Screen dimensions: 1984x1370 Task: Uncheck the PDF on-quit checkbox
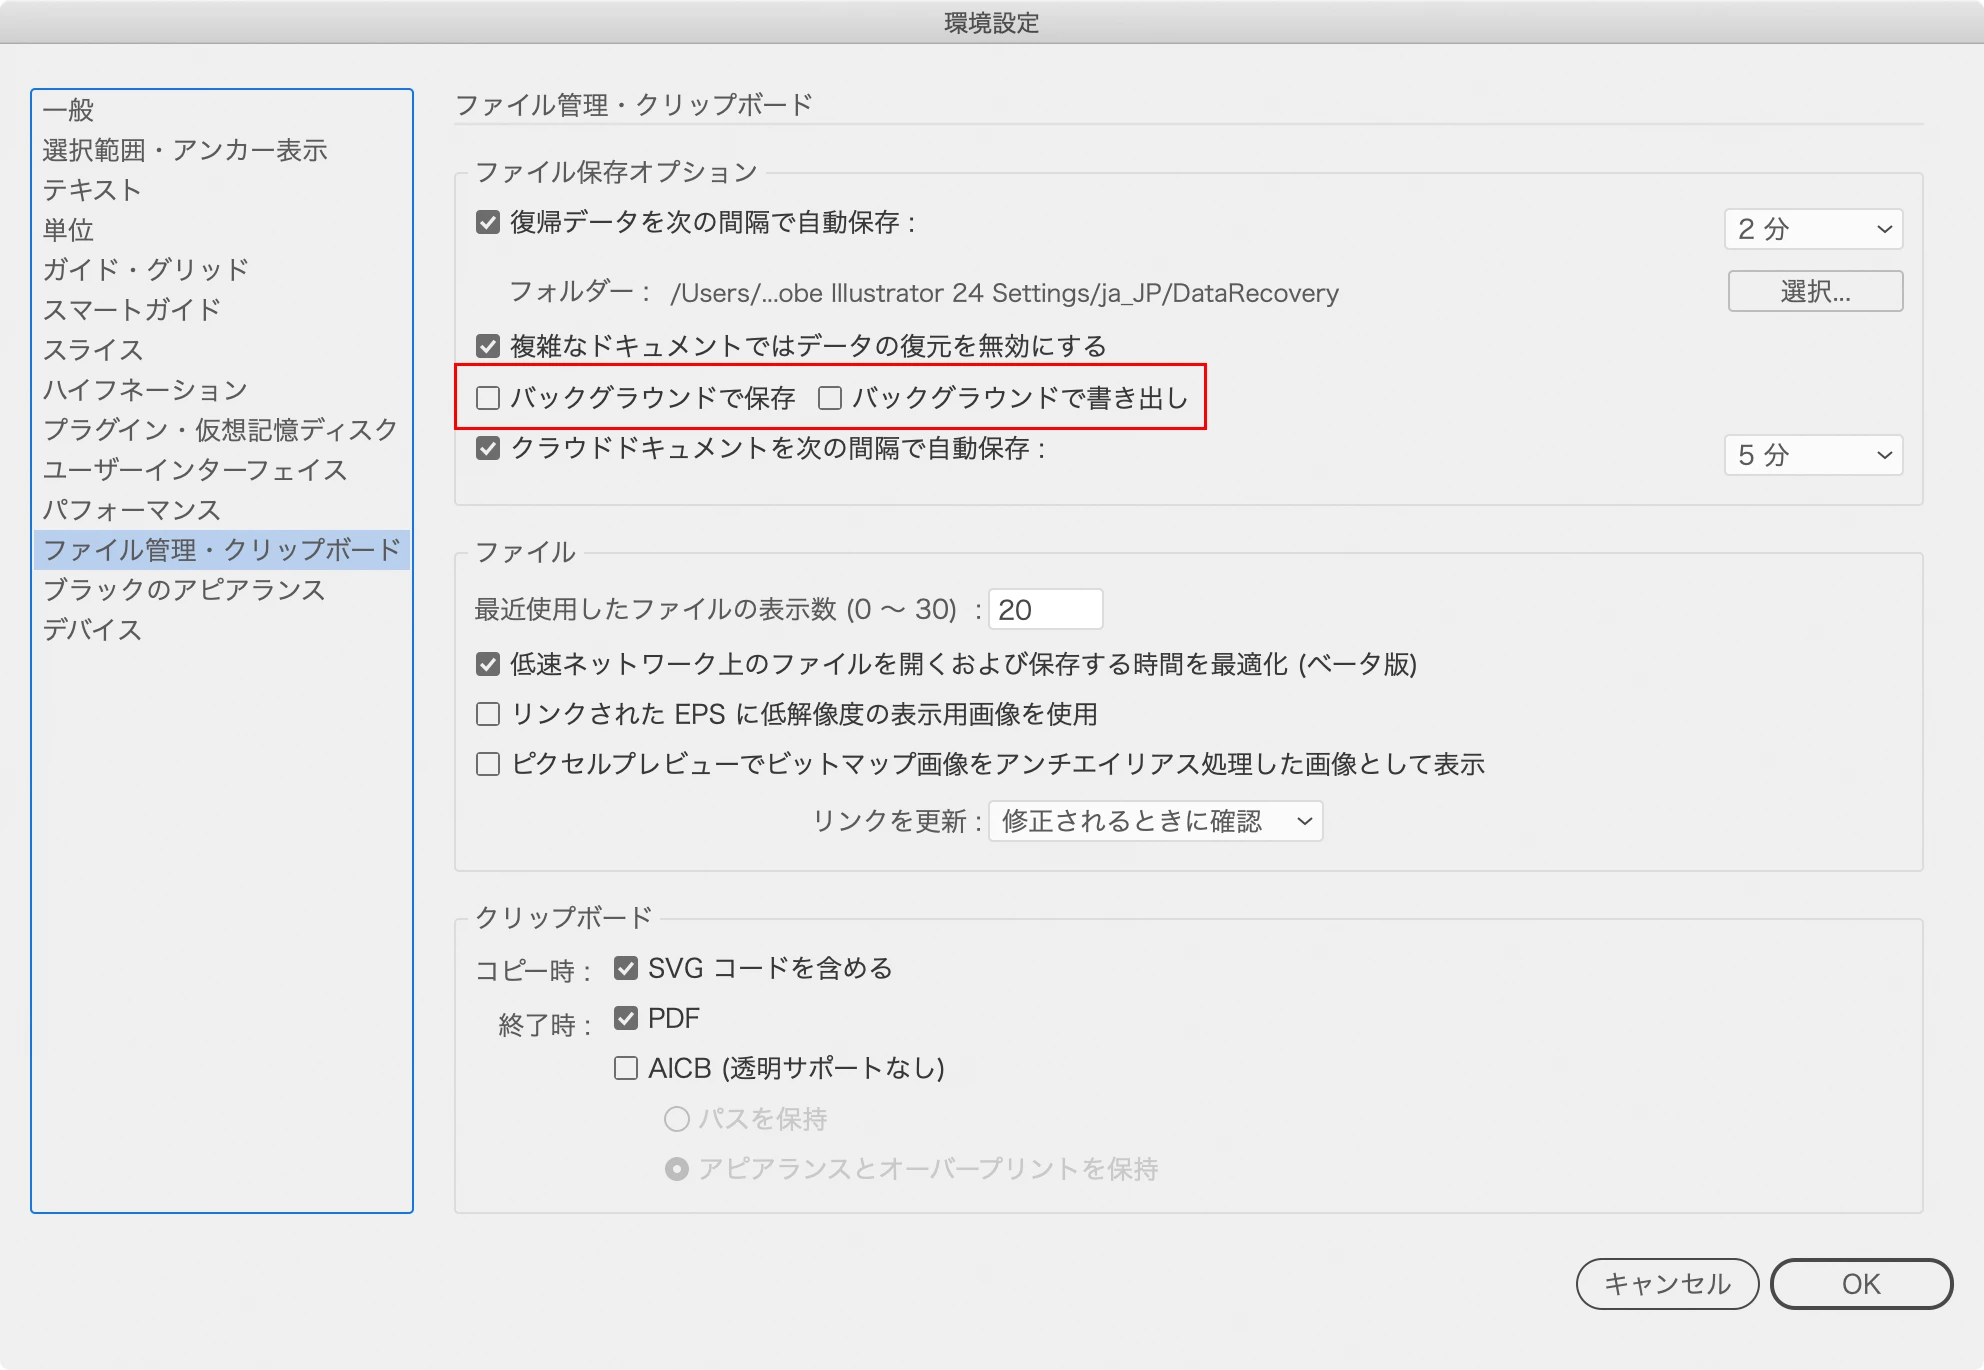626,1018
